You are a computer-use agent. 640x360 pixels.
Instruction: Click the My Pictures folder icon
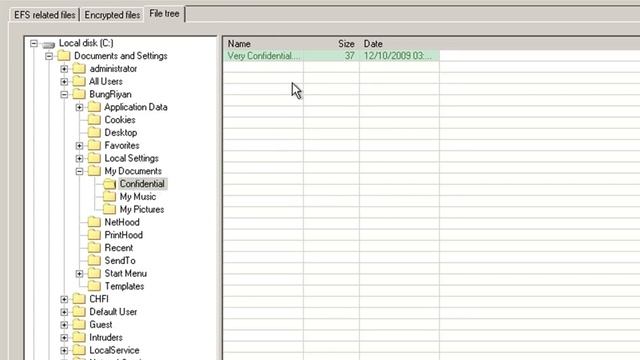point(109,209)
